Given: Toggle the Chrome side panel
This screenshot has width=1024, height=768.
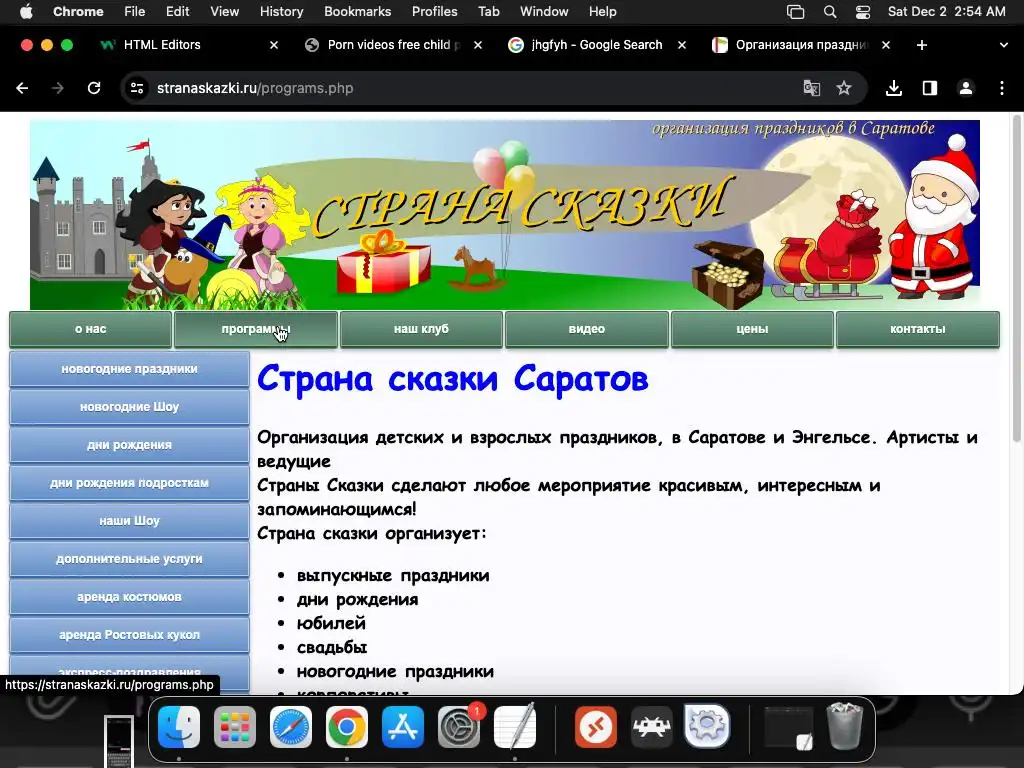Looking at the screenshot, I should coord(930,88).
